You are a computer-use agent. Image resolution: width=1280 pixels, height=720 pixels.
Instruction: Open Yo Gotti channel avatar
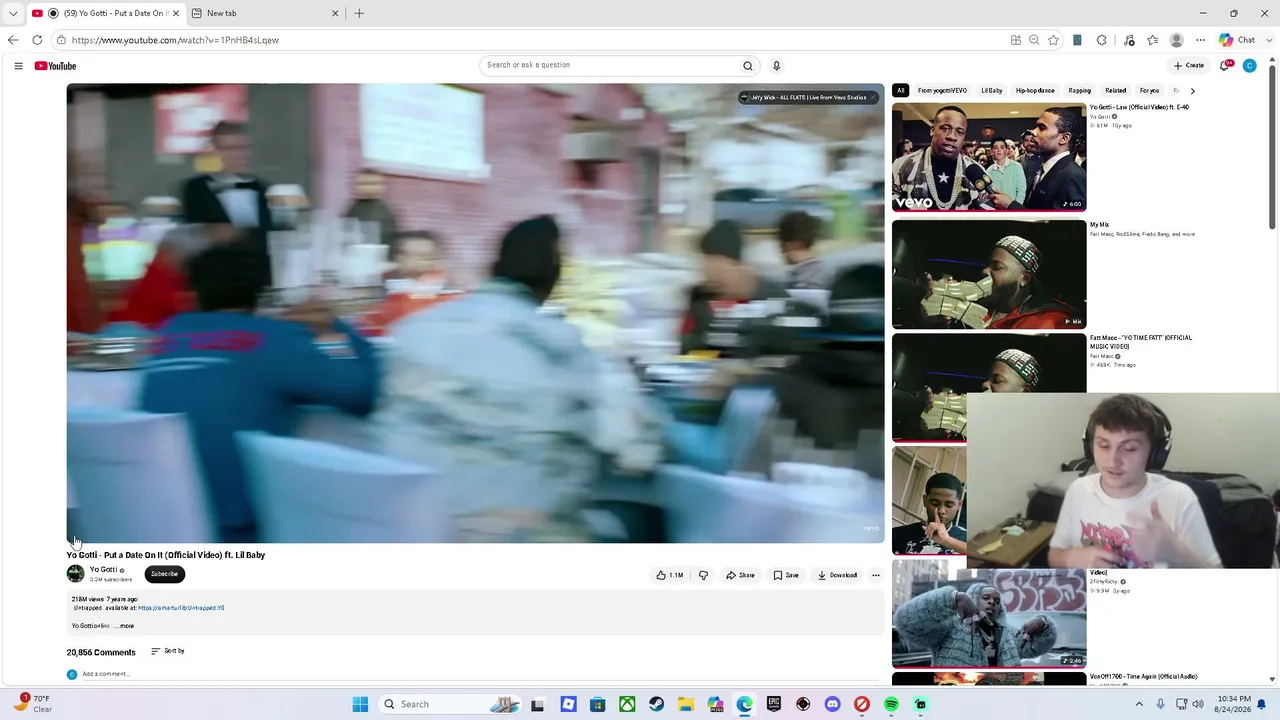[75, 574]
